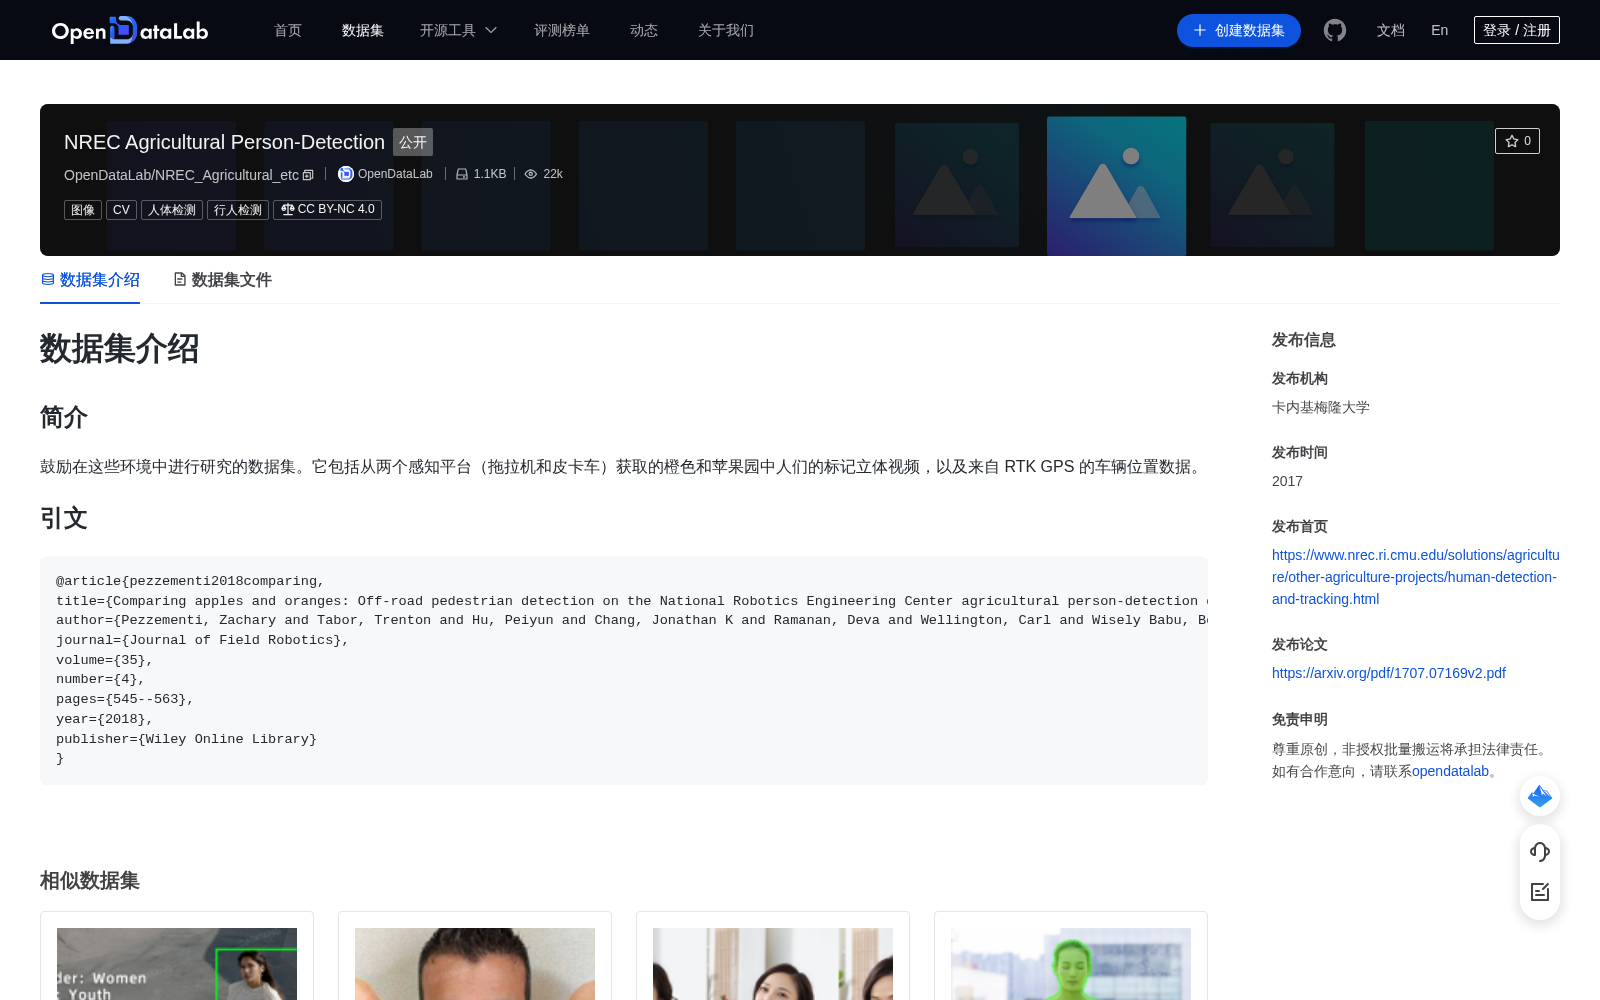Expand the 开源工具 dropdown menu

[458, 30]
